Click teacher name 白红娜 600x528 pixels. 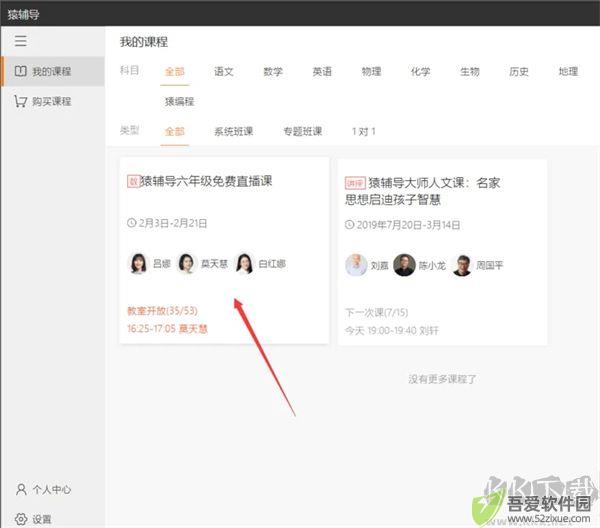272,264
